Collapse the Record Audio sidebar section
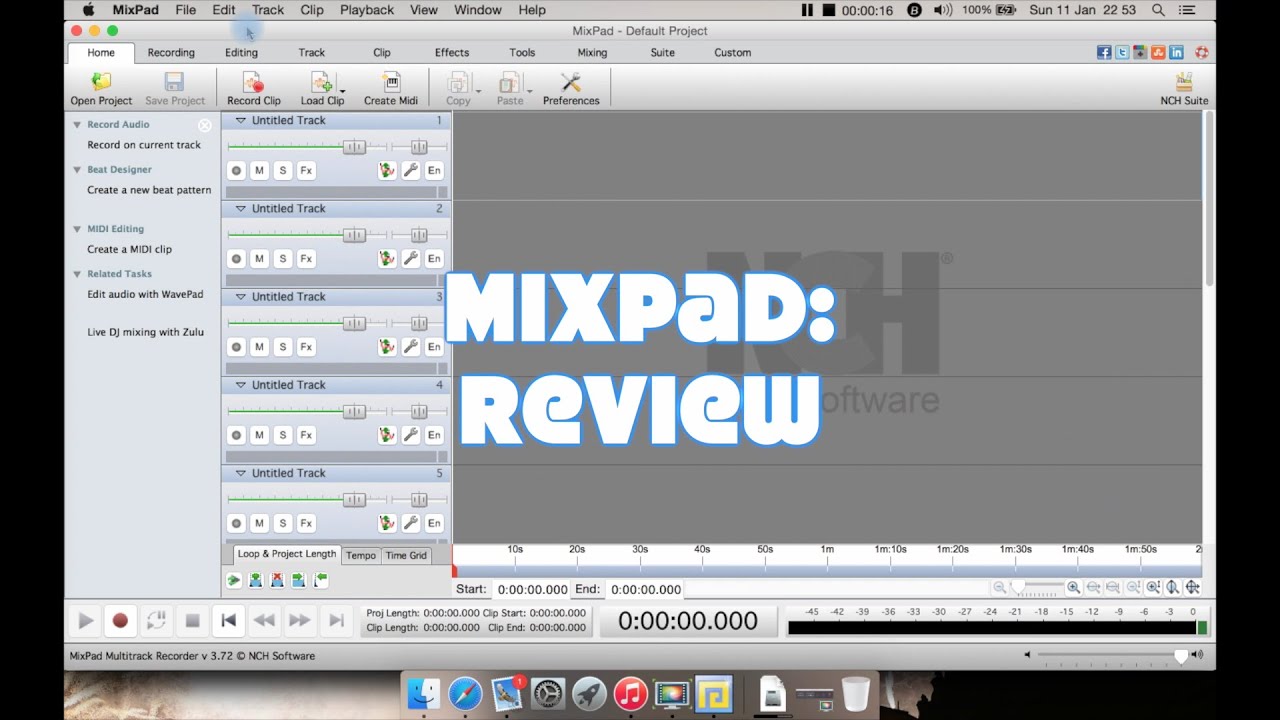The height and width of the screenshot is (720, 1280). pyautogui.click(x=77, y=125)
